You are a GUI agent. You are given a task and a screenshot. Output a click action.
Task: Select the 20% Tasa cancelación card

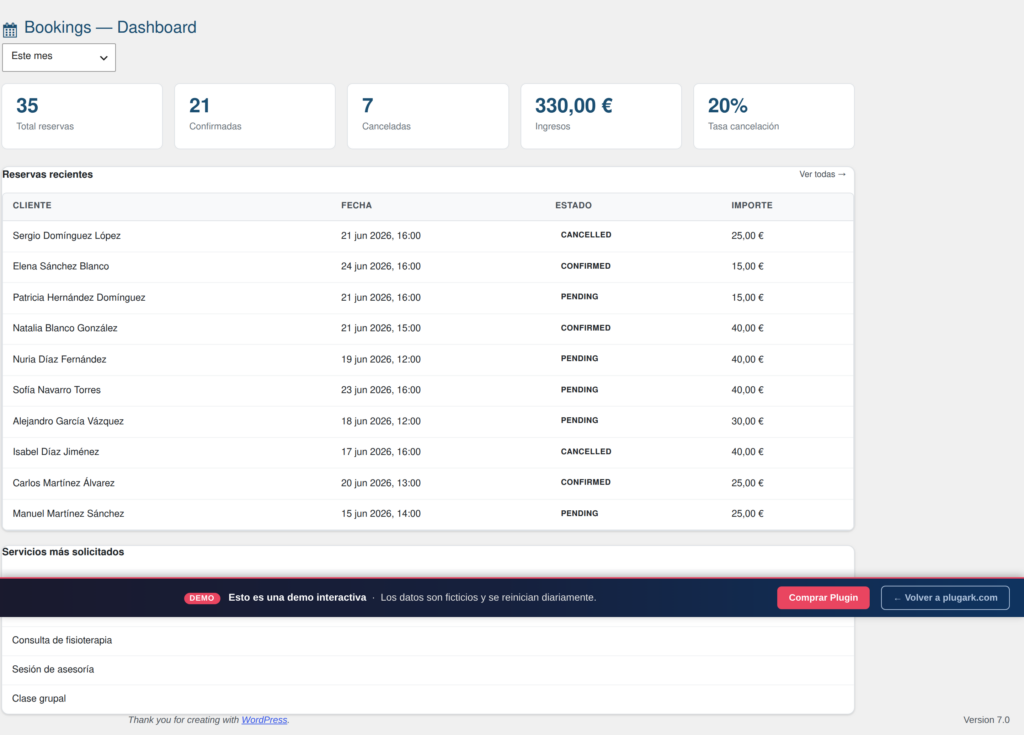[x=774, y=116]
